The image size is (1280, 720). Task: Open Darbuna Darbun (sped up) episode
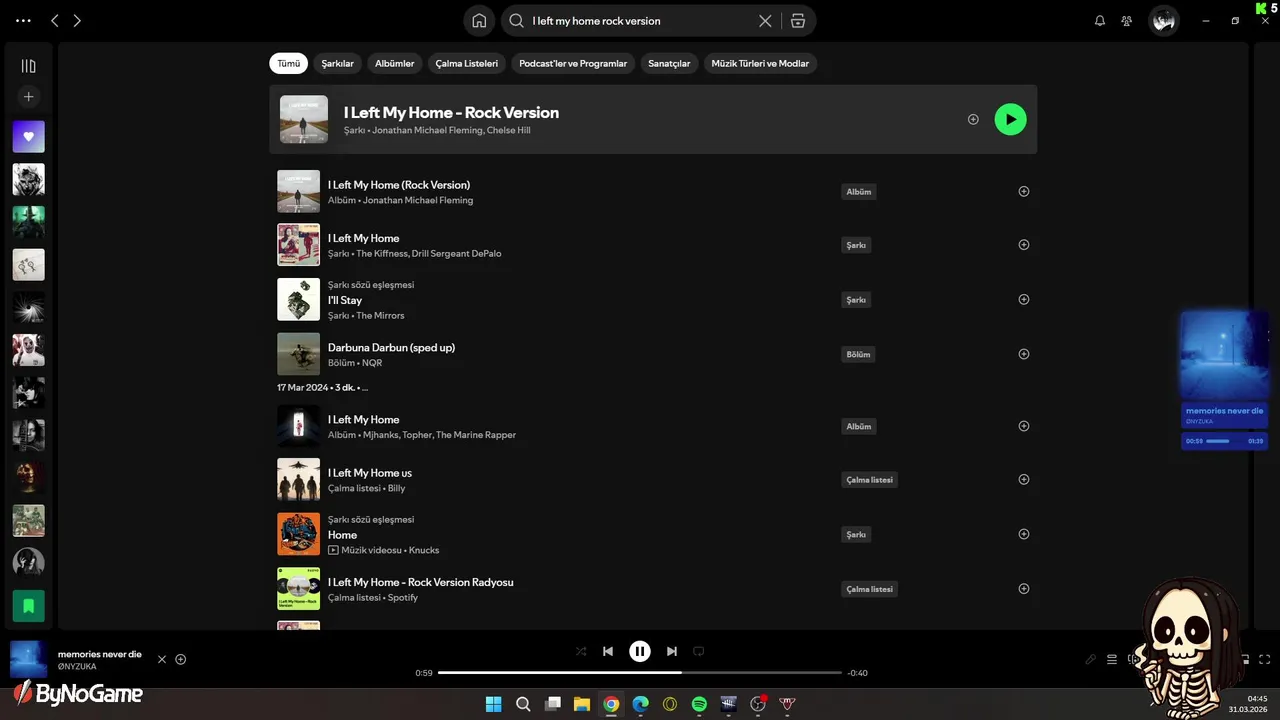[x=391, y=347]
